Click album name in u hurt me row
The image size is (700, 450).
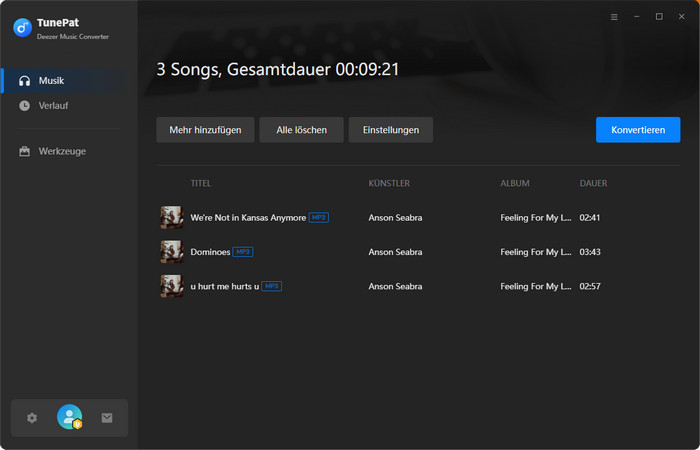[x=536, y=287]
